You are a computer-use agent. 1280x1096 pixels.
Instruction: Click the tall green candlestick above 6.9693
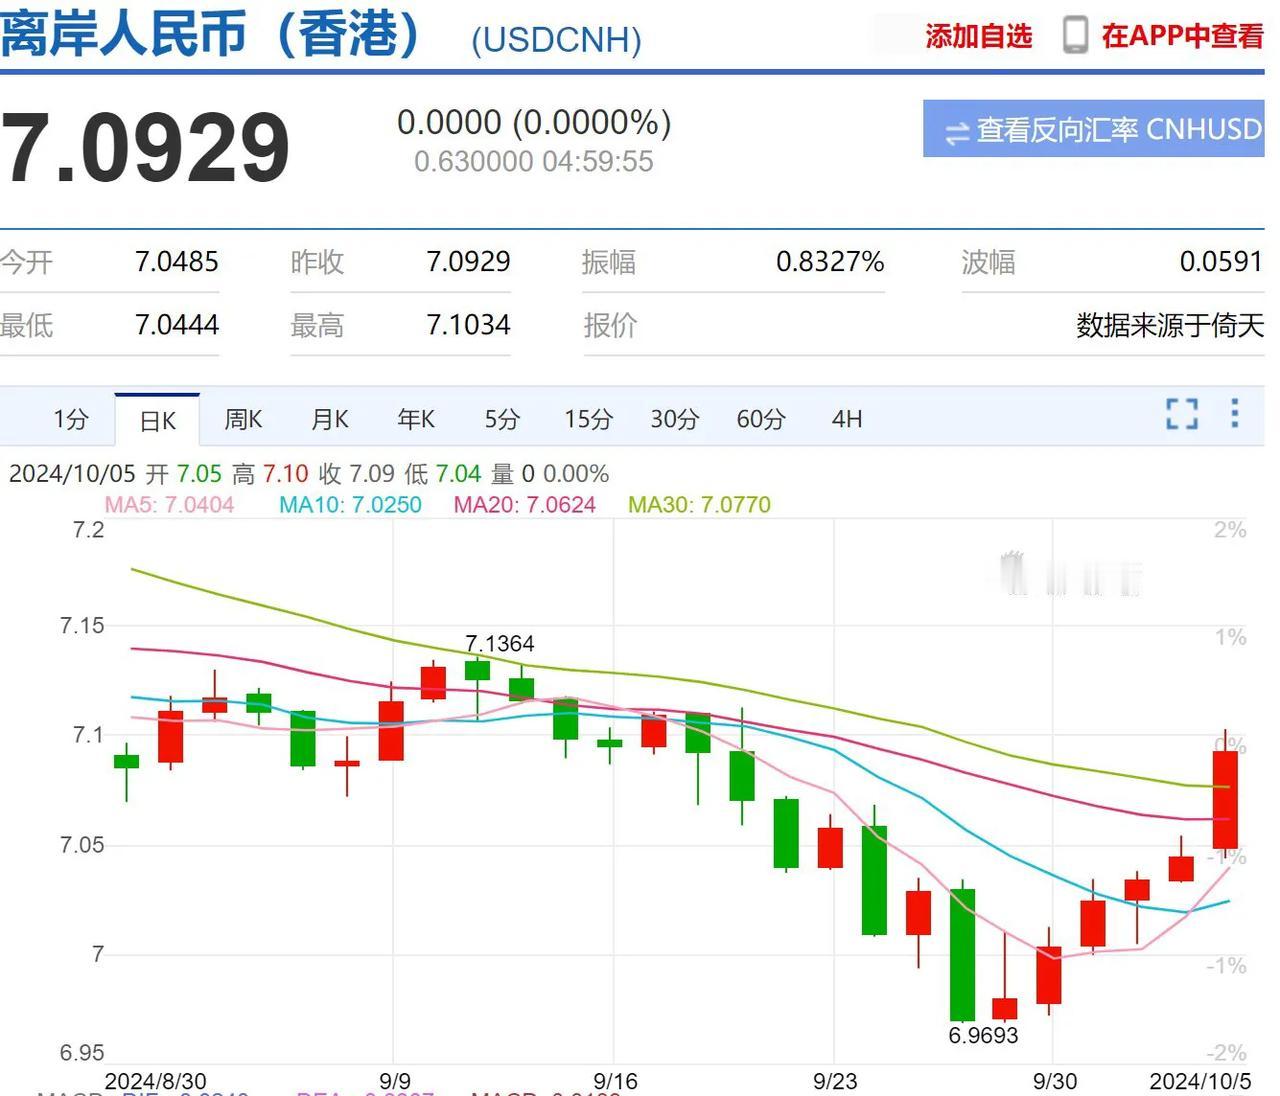coord(962,954)
